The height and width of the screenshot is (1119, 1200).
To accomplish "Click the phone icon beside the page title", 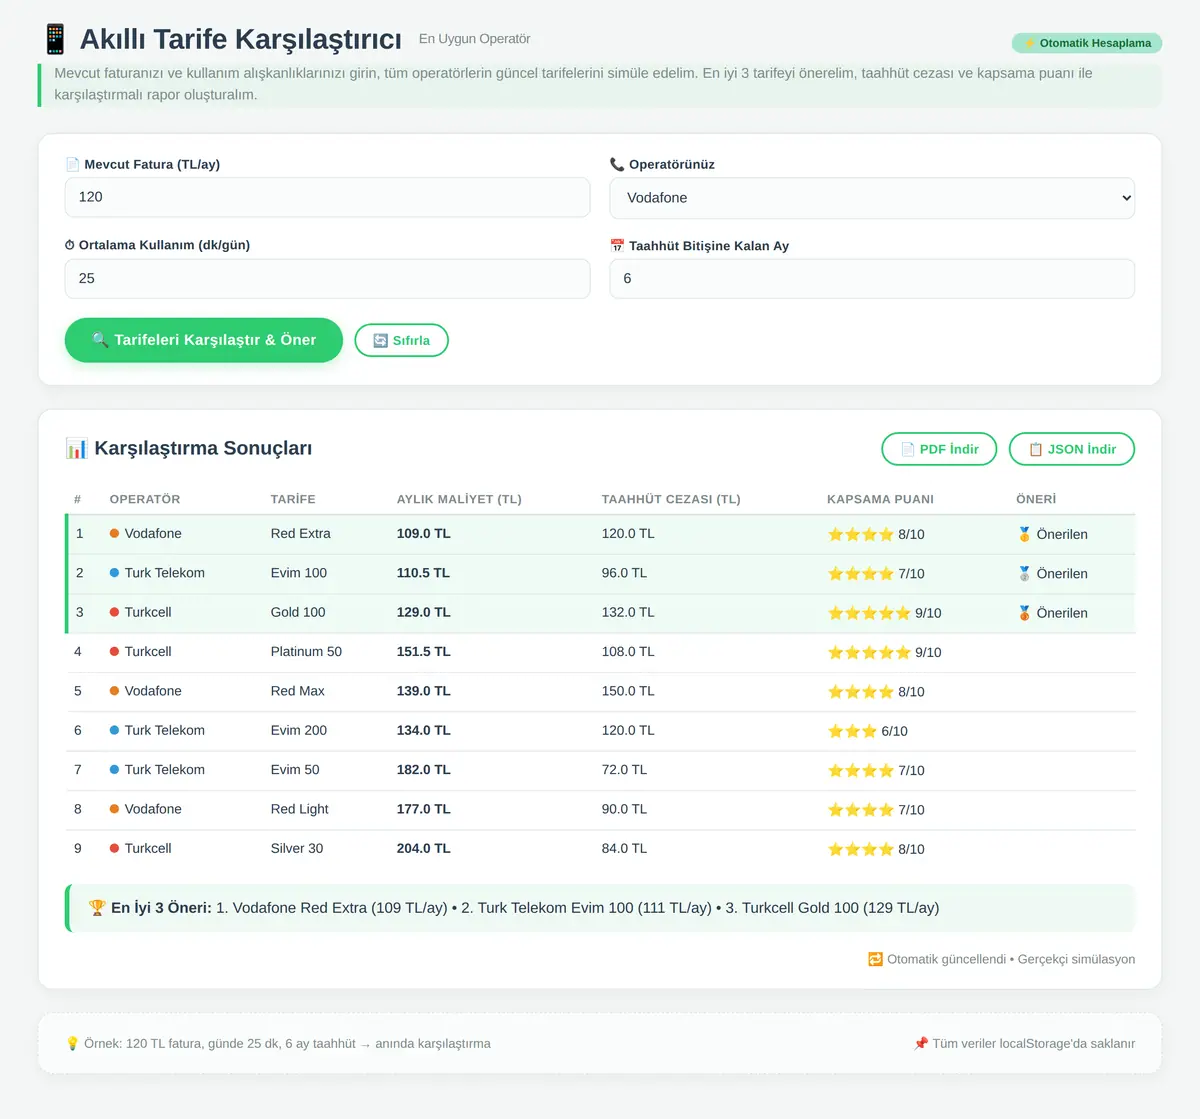I will [x=55, y=39].
